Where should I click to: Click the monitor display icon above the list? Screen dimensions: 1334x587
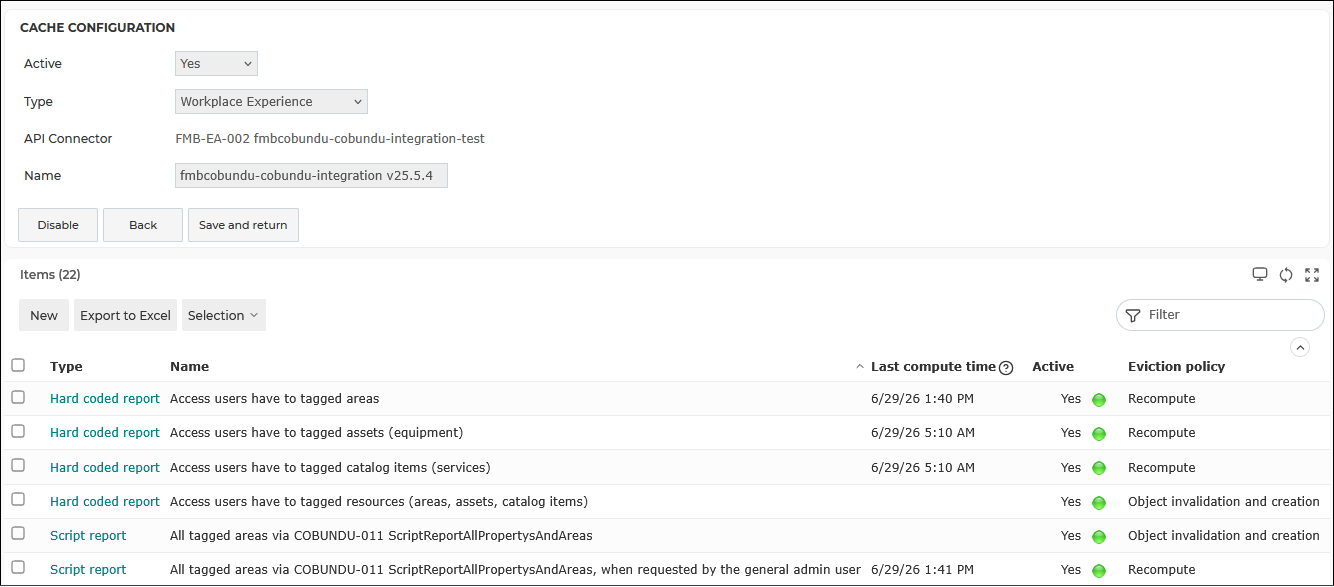pos(1260,274)
